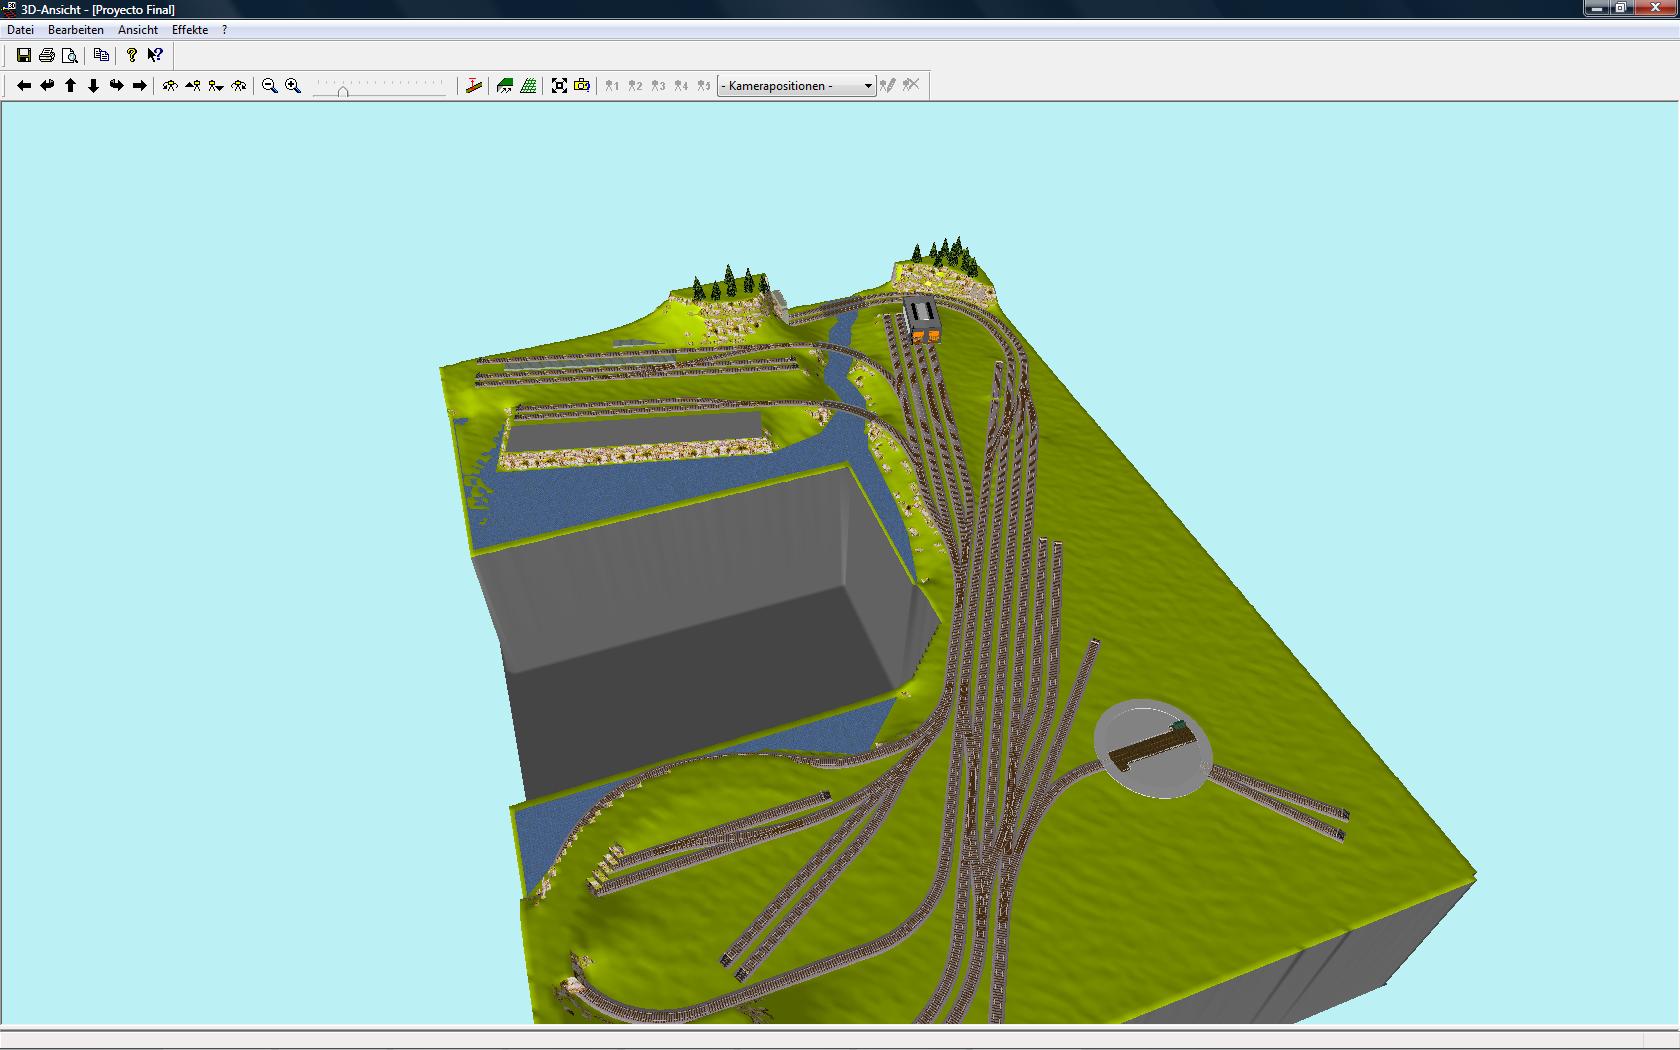
Task: Move the camera left with arrow icon
Action: 24,86
